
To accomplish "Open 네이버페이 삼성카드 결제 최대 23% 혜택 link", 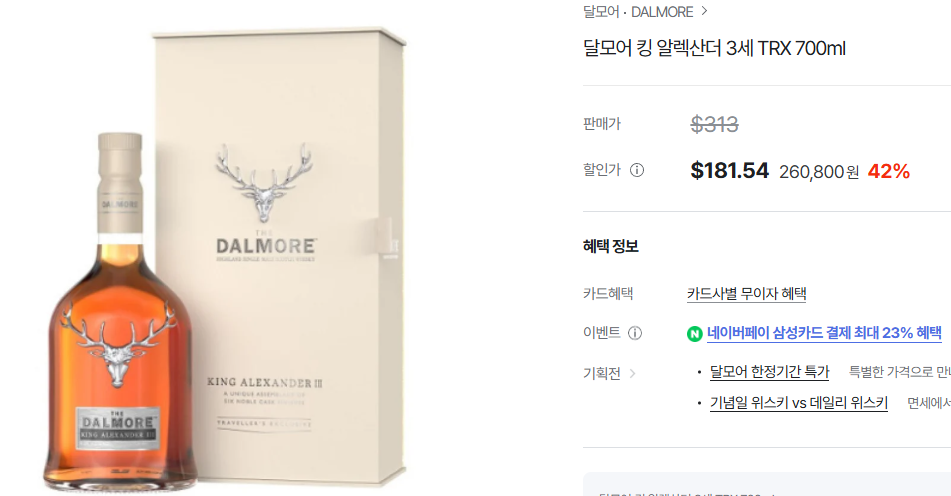I will pos(824,333).
